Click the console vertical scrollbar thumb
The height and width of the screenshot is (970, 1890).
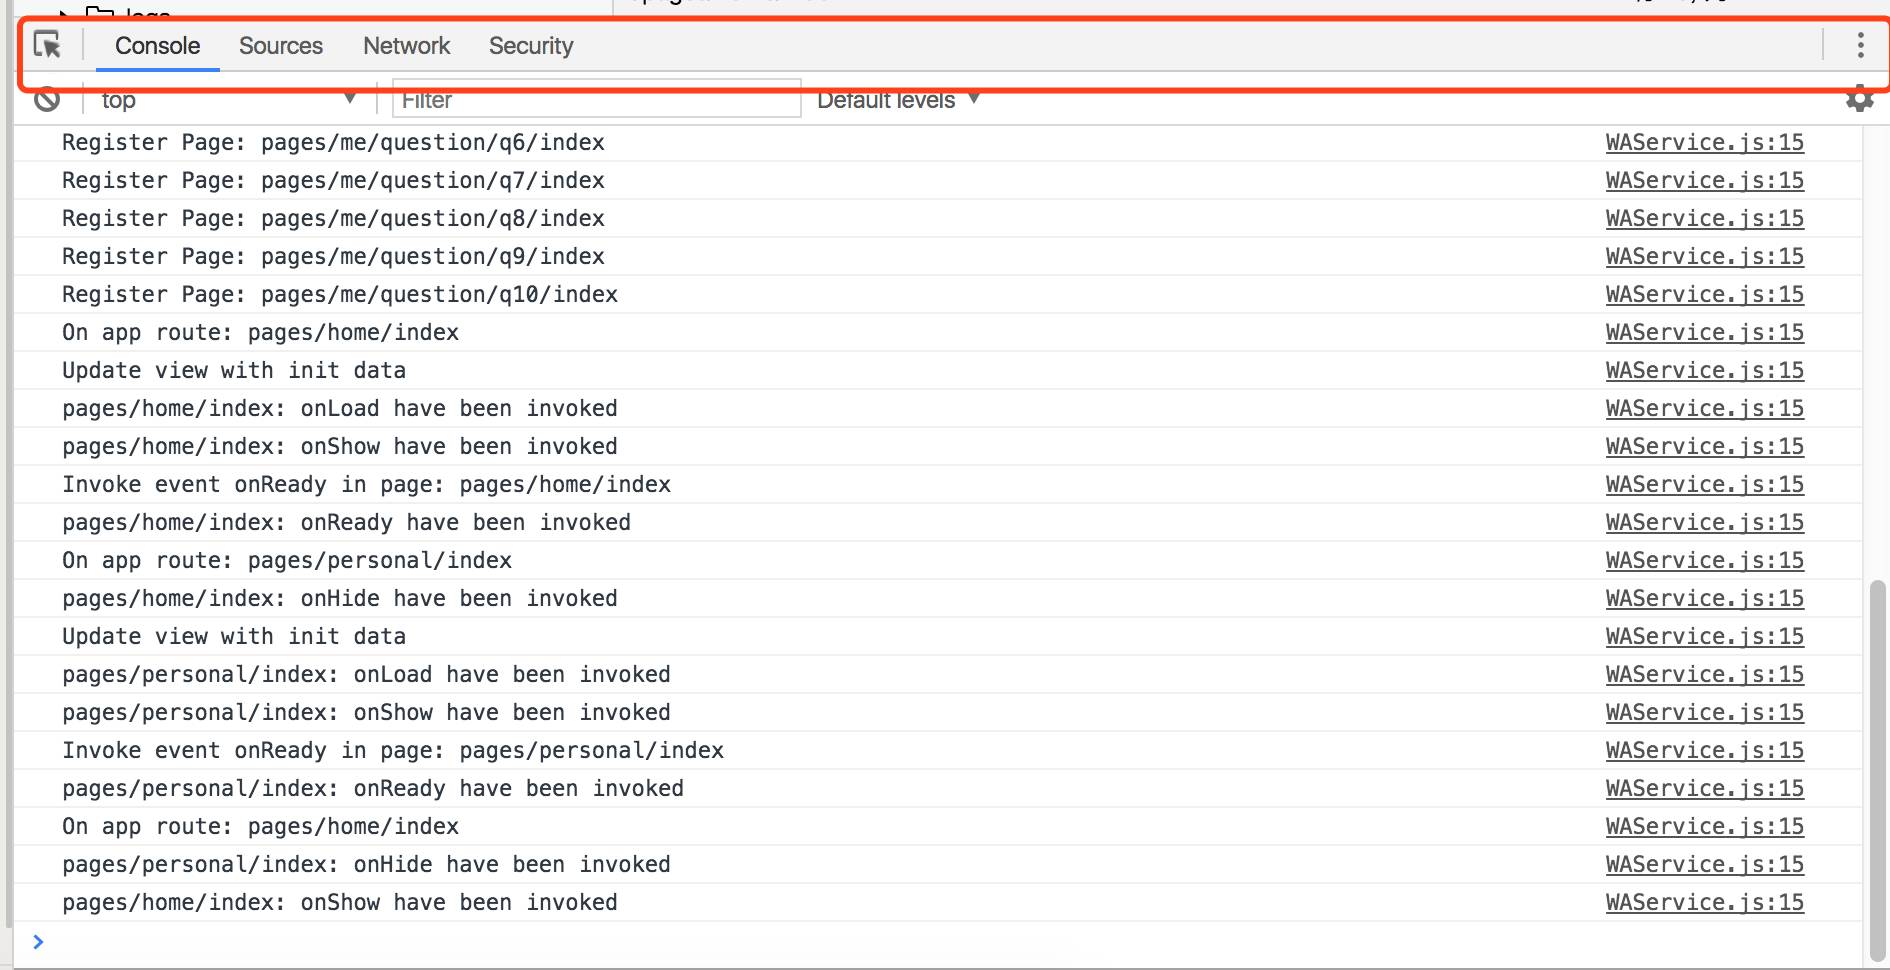coord(1877,770)
